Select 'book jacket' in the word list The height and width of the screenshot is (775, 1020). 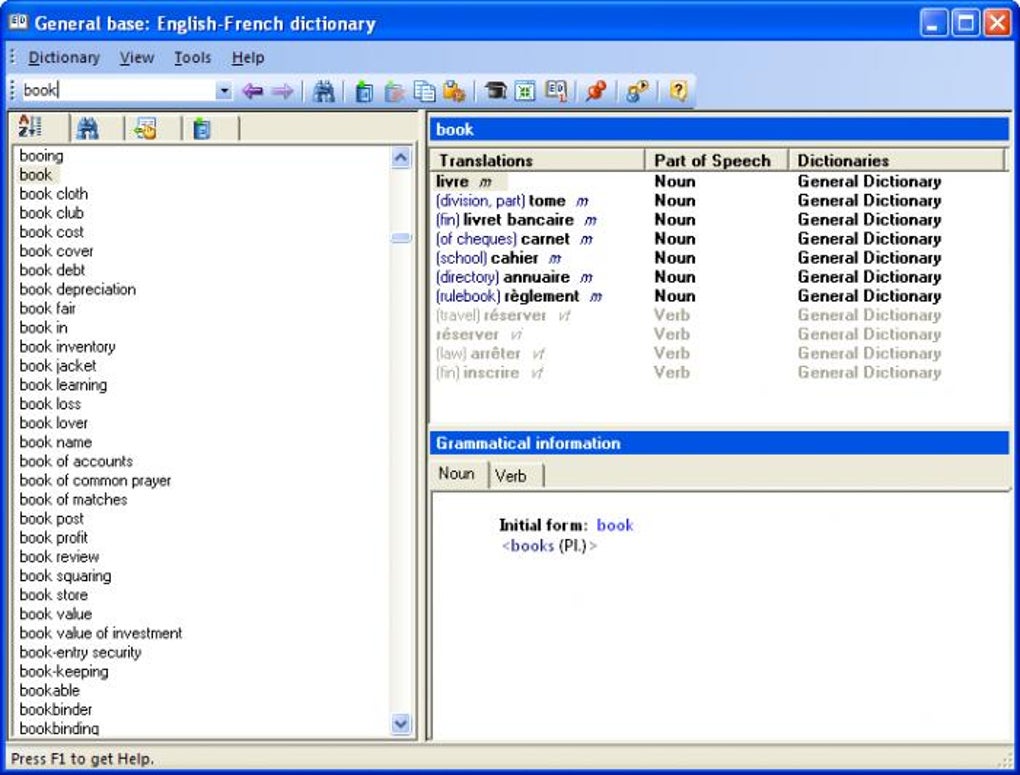(x=58, y=366)
